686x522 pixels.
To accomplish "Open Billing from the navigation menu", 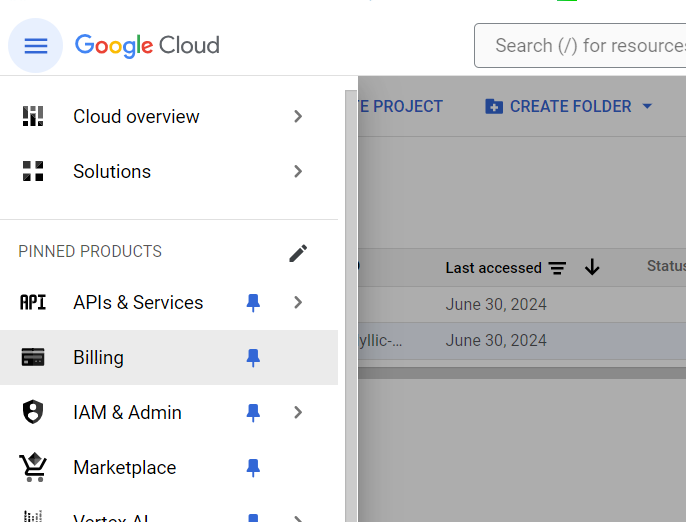I will pyautogui.click(x=98, y=358).
